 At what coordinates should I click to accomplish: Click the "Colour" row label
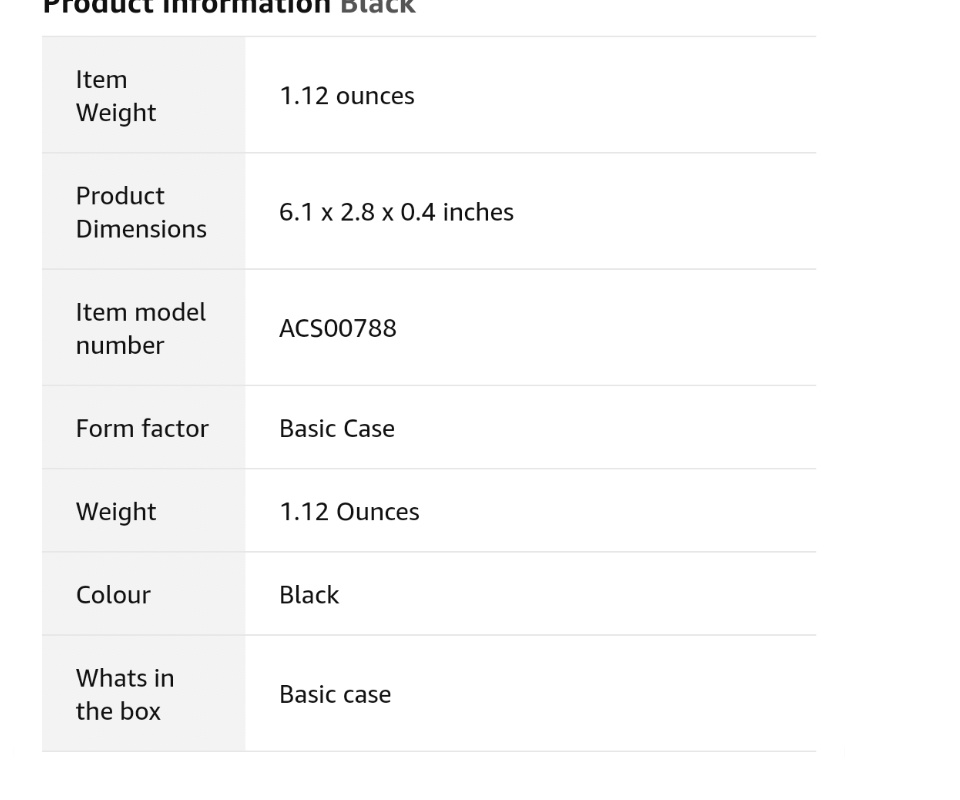[x=111, y=594]
